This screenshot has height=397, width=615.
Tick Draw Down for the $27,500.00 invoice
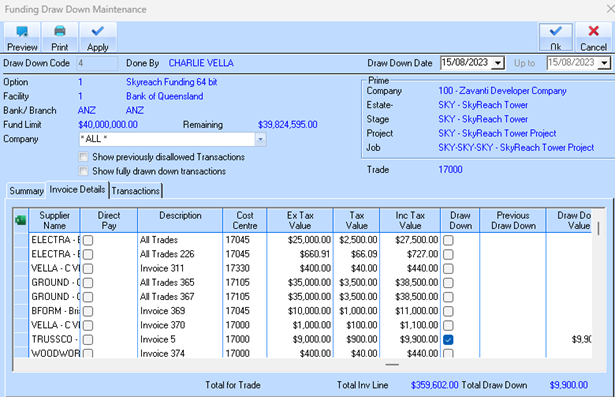tap(448, 240)
